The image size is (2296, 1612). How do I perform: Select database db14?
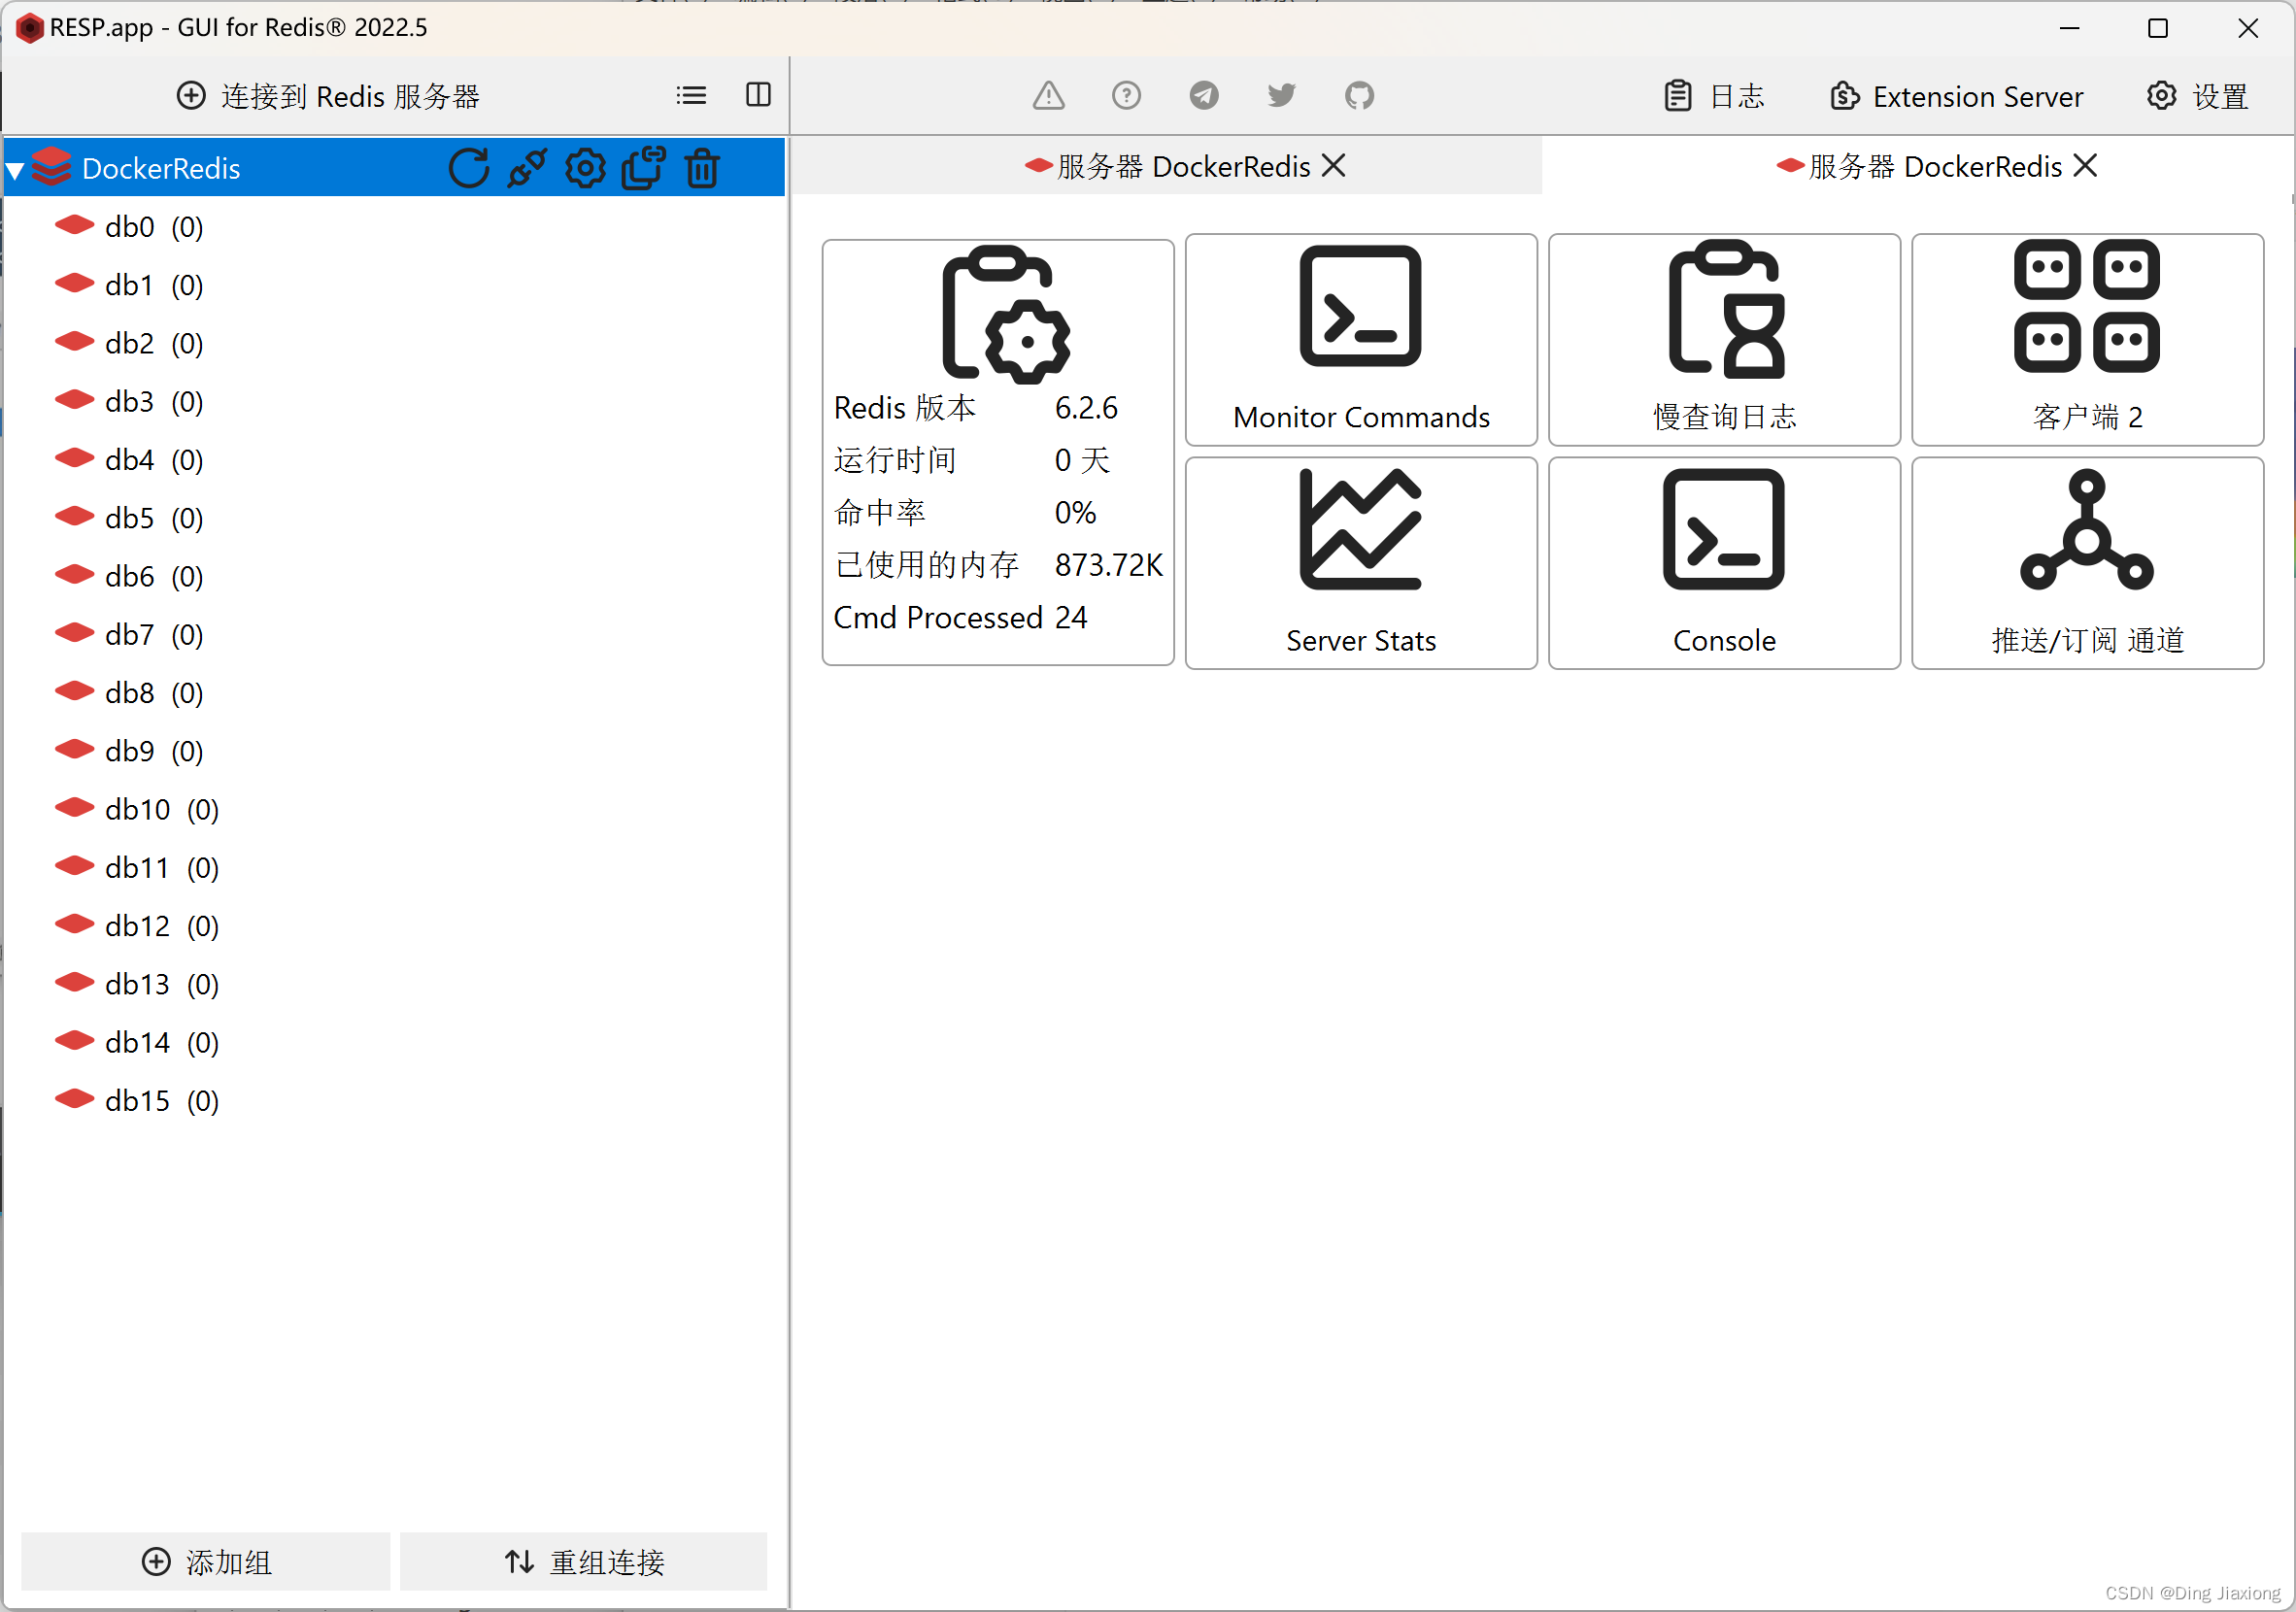[394, 1042]
